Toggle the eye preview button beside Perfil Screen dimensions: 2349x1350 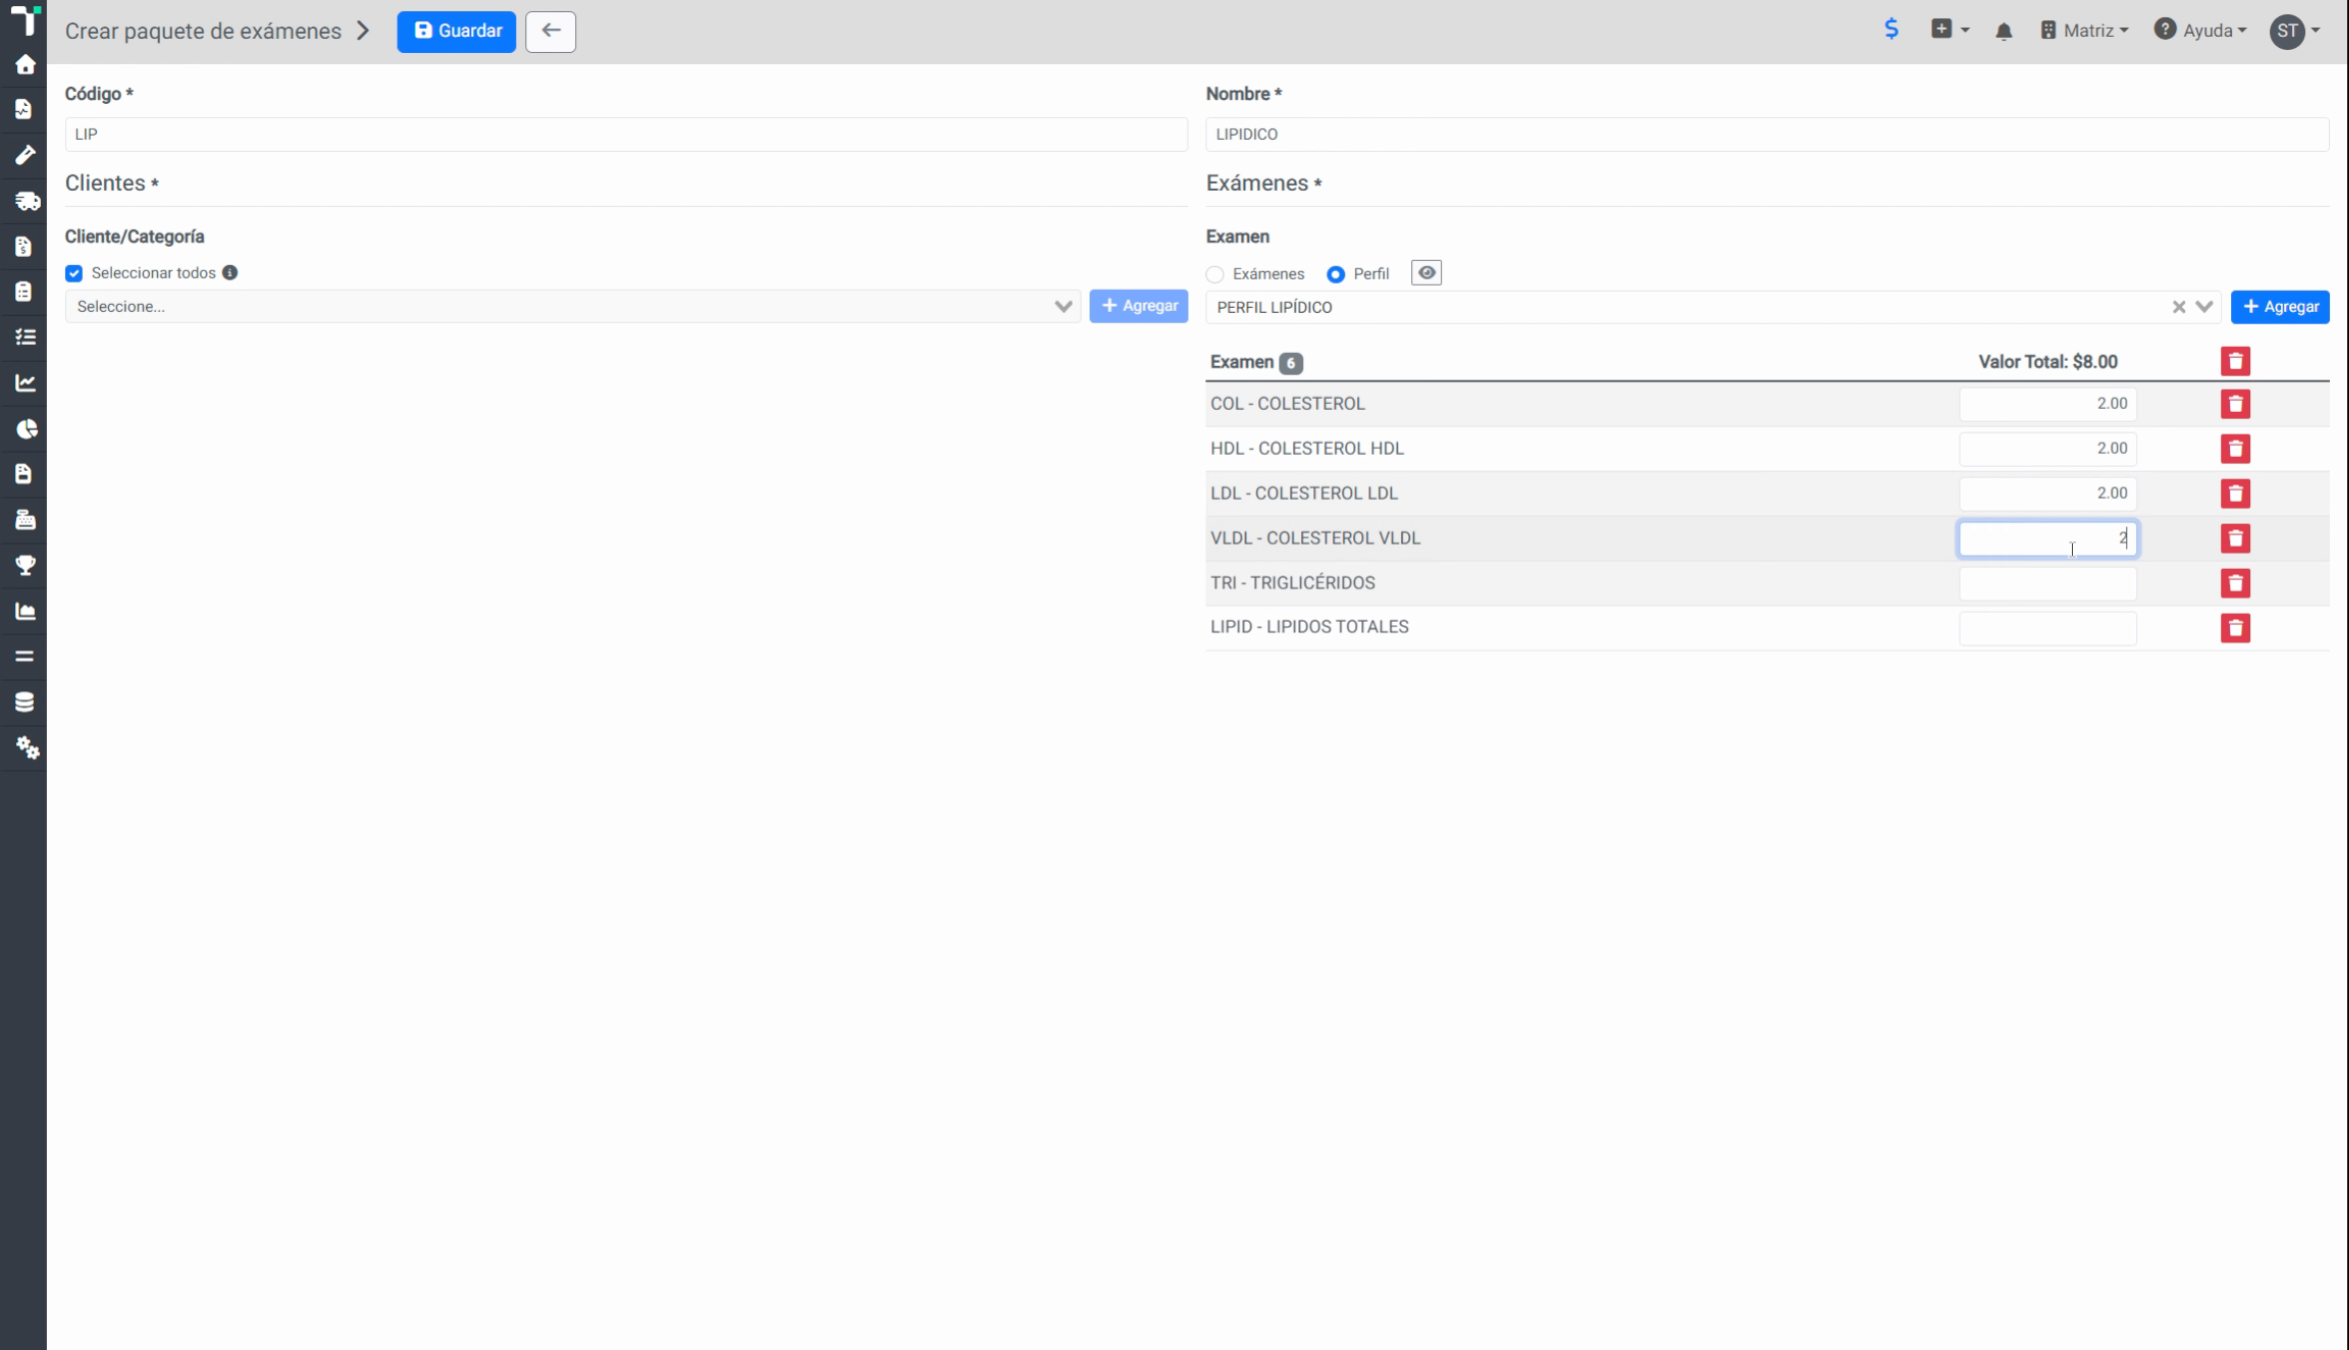click(x=1426, y=273)
